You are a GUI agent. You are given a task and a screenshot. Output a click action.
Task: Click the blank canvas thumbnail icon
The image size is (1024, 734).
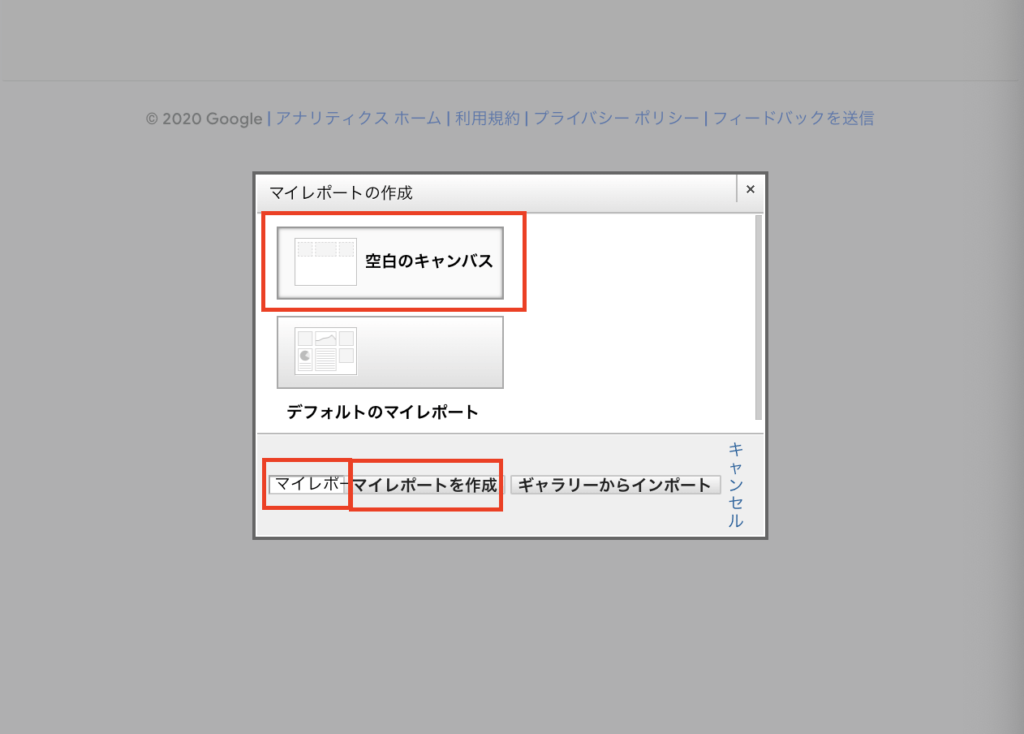(325, 262)
